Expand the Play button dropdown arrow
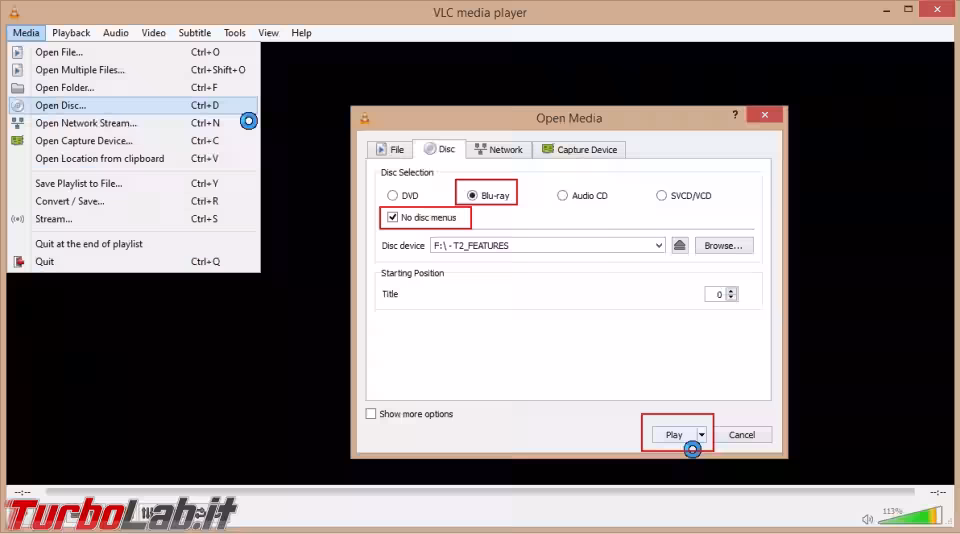The height and width of the screenshot is (534, 960). pyautogui.click(x=702, y=435)
